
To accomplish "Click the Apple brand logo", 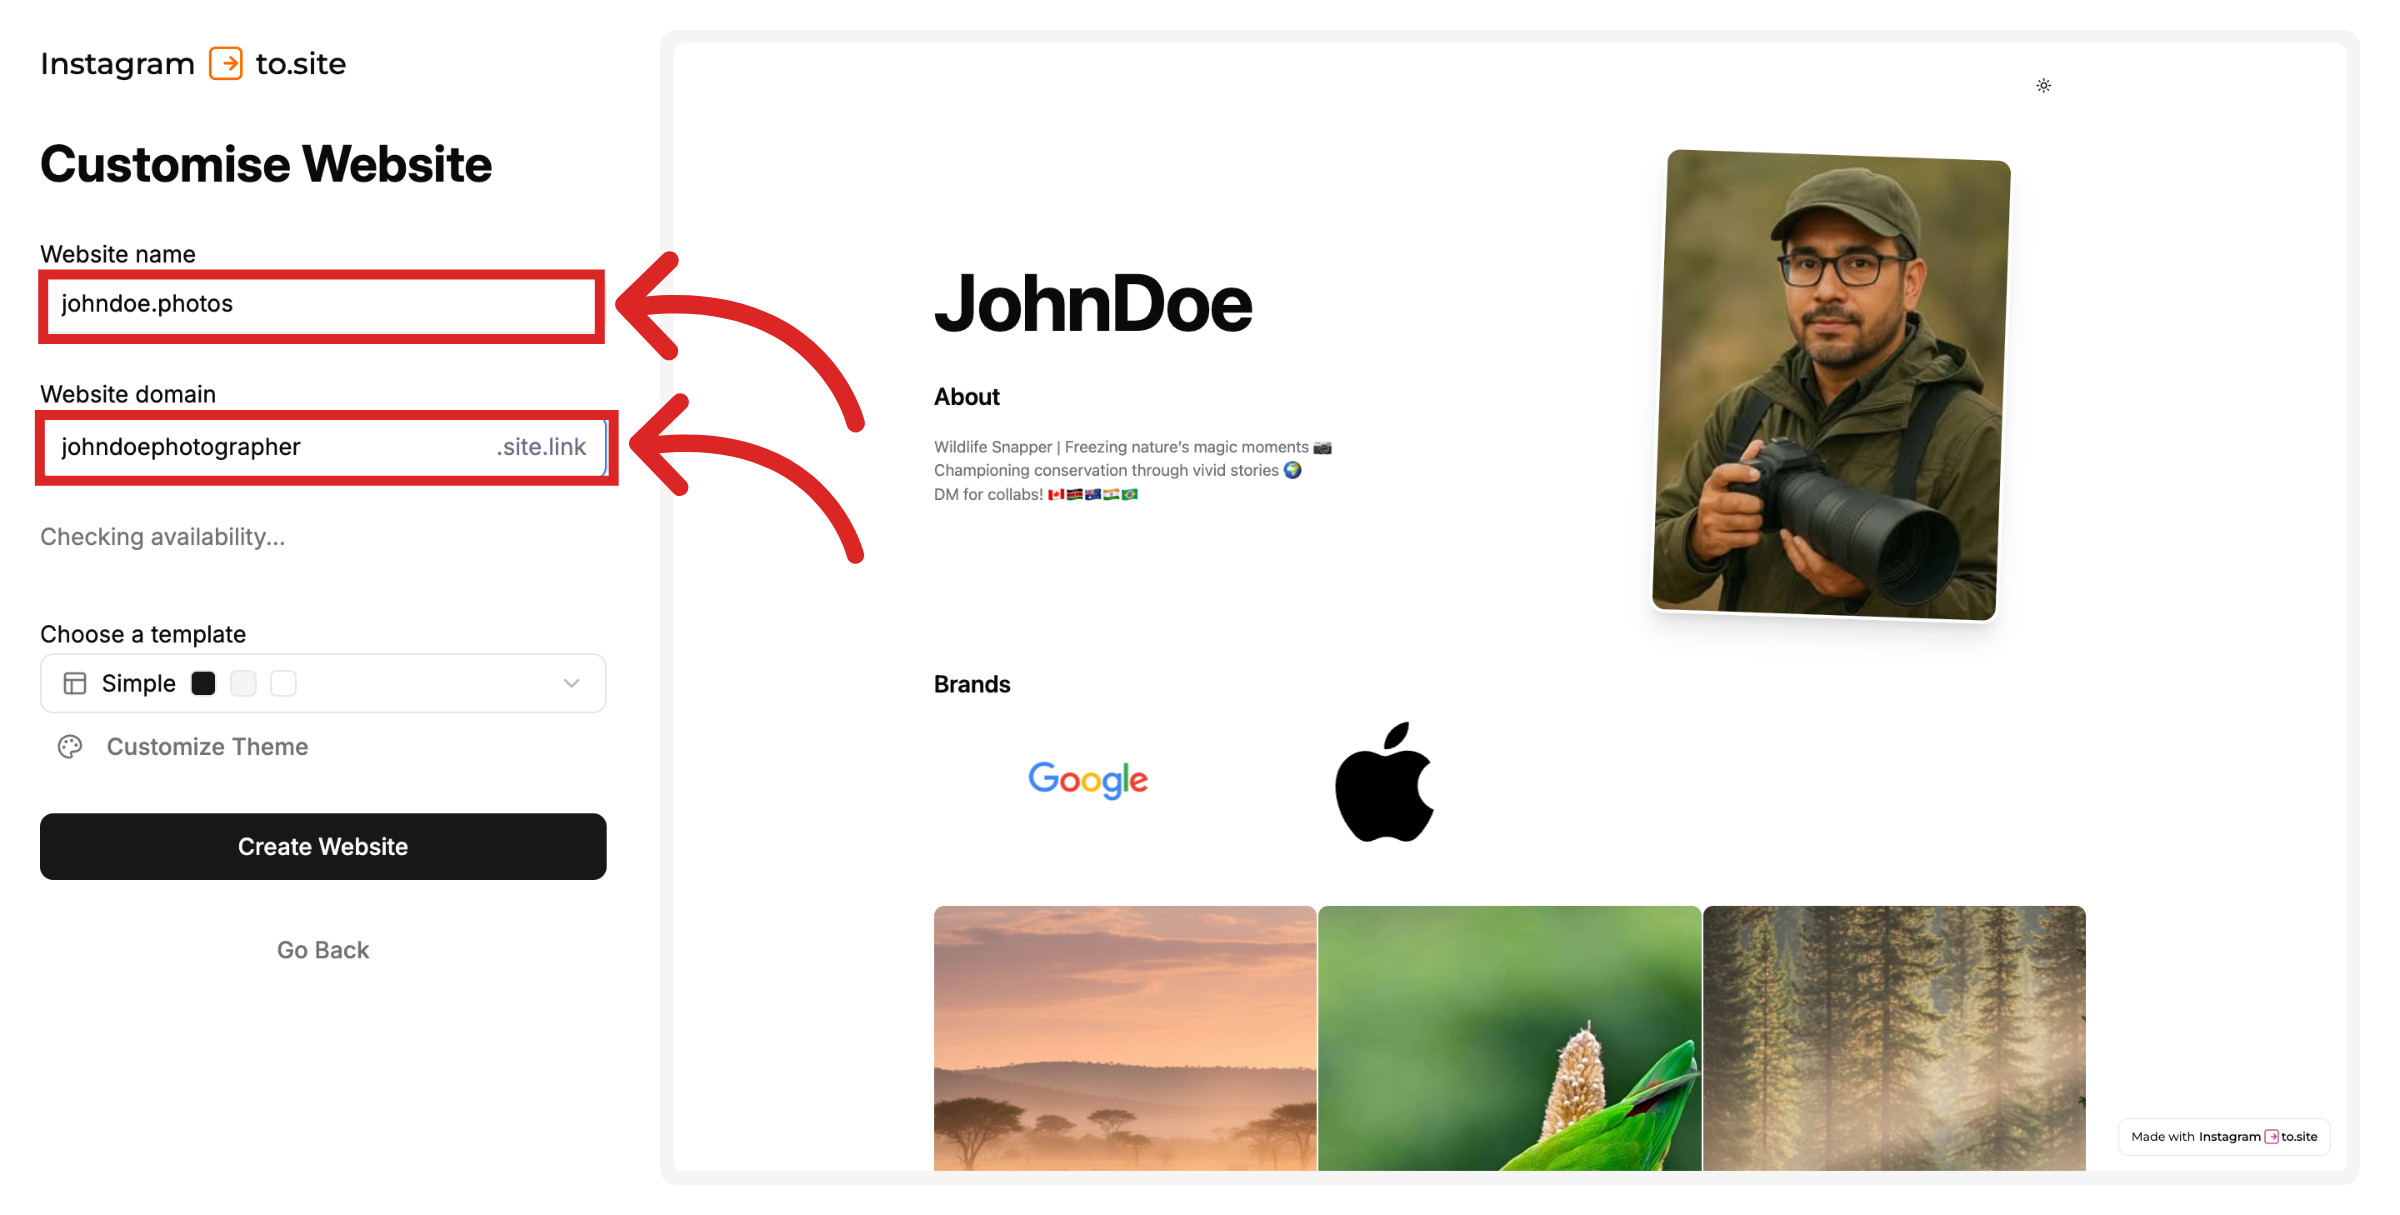I will 1385,782.
